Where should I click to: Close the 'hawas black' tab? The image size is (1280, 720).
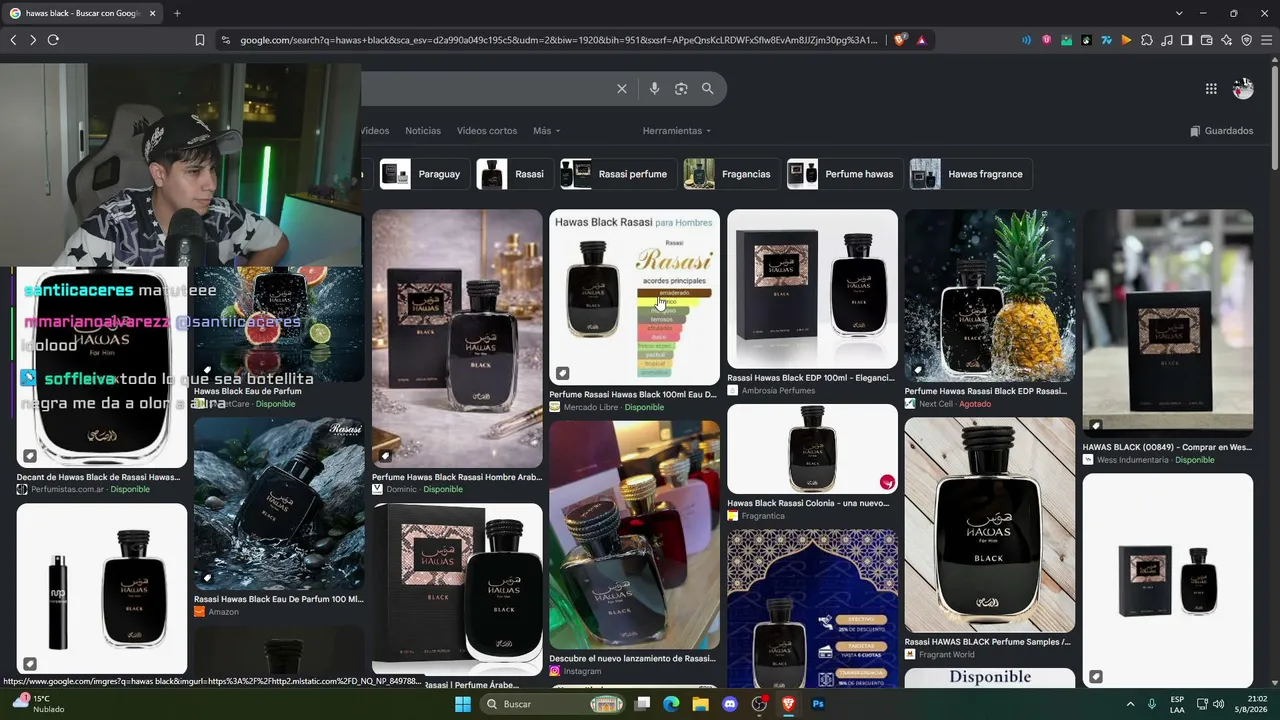[153, 13]
